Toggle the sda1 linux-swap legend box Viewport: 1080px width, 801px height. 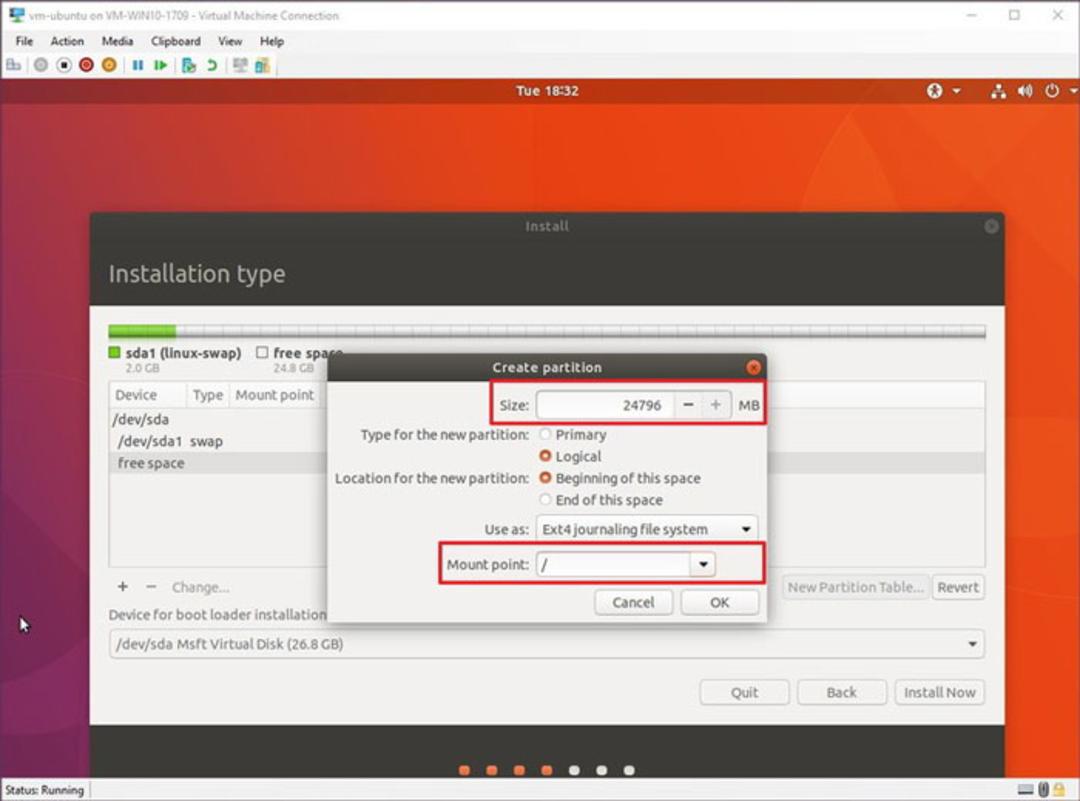tap(114, 353)
